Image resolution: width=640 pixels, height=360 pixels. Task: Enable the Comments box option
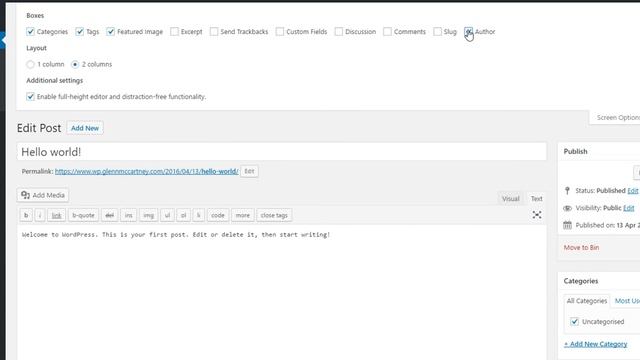(387, 31)
